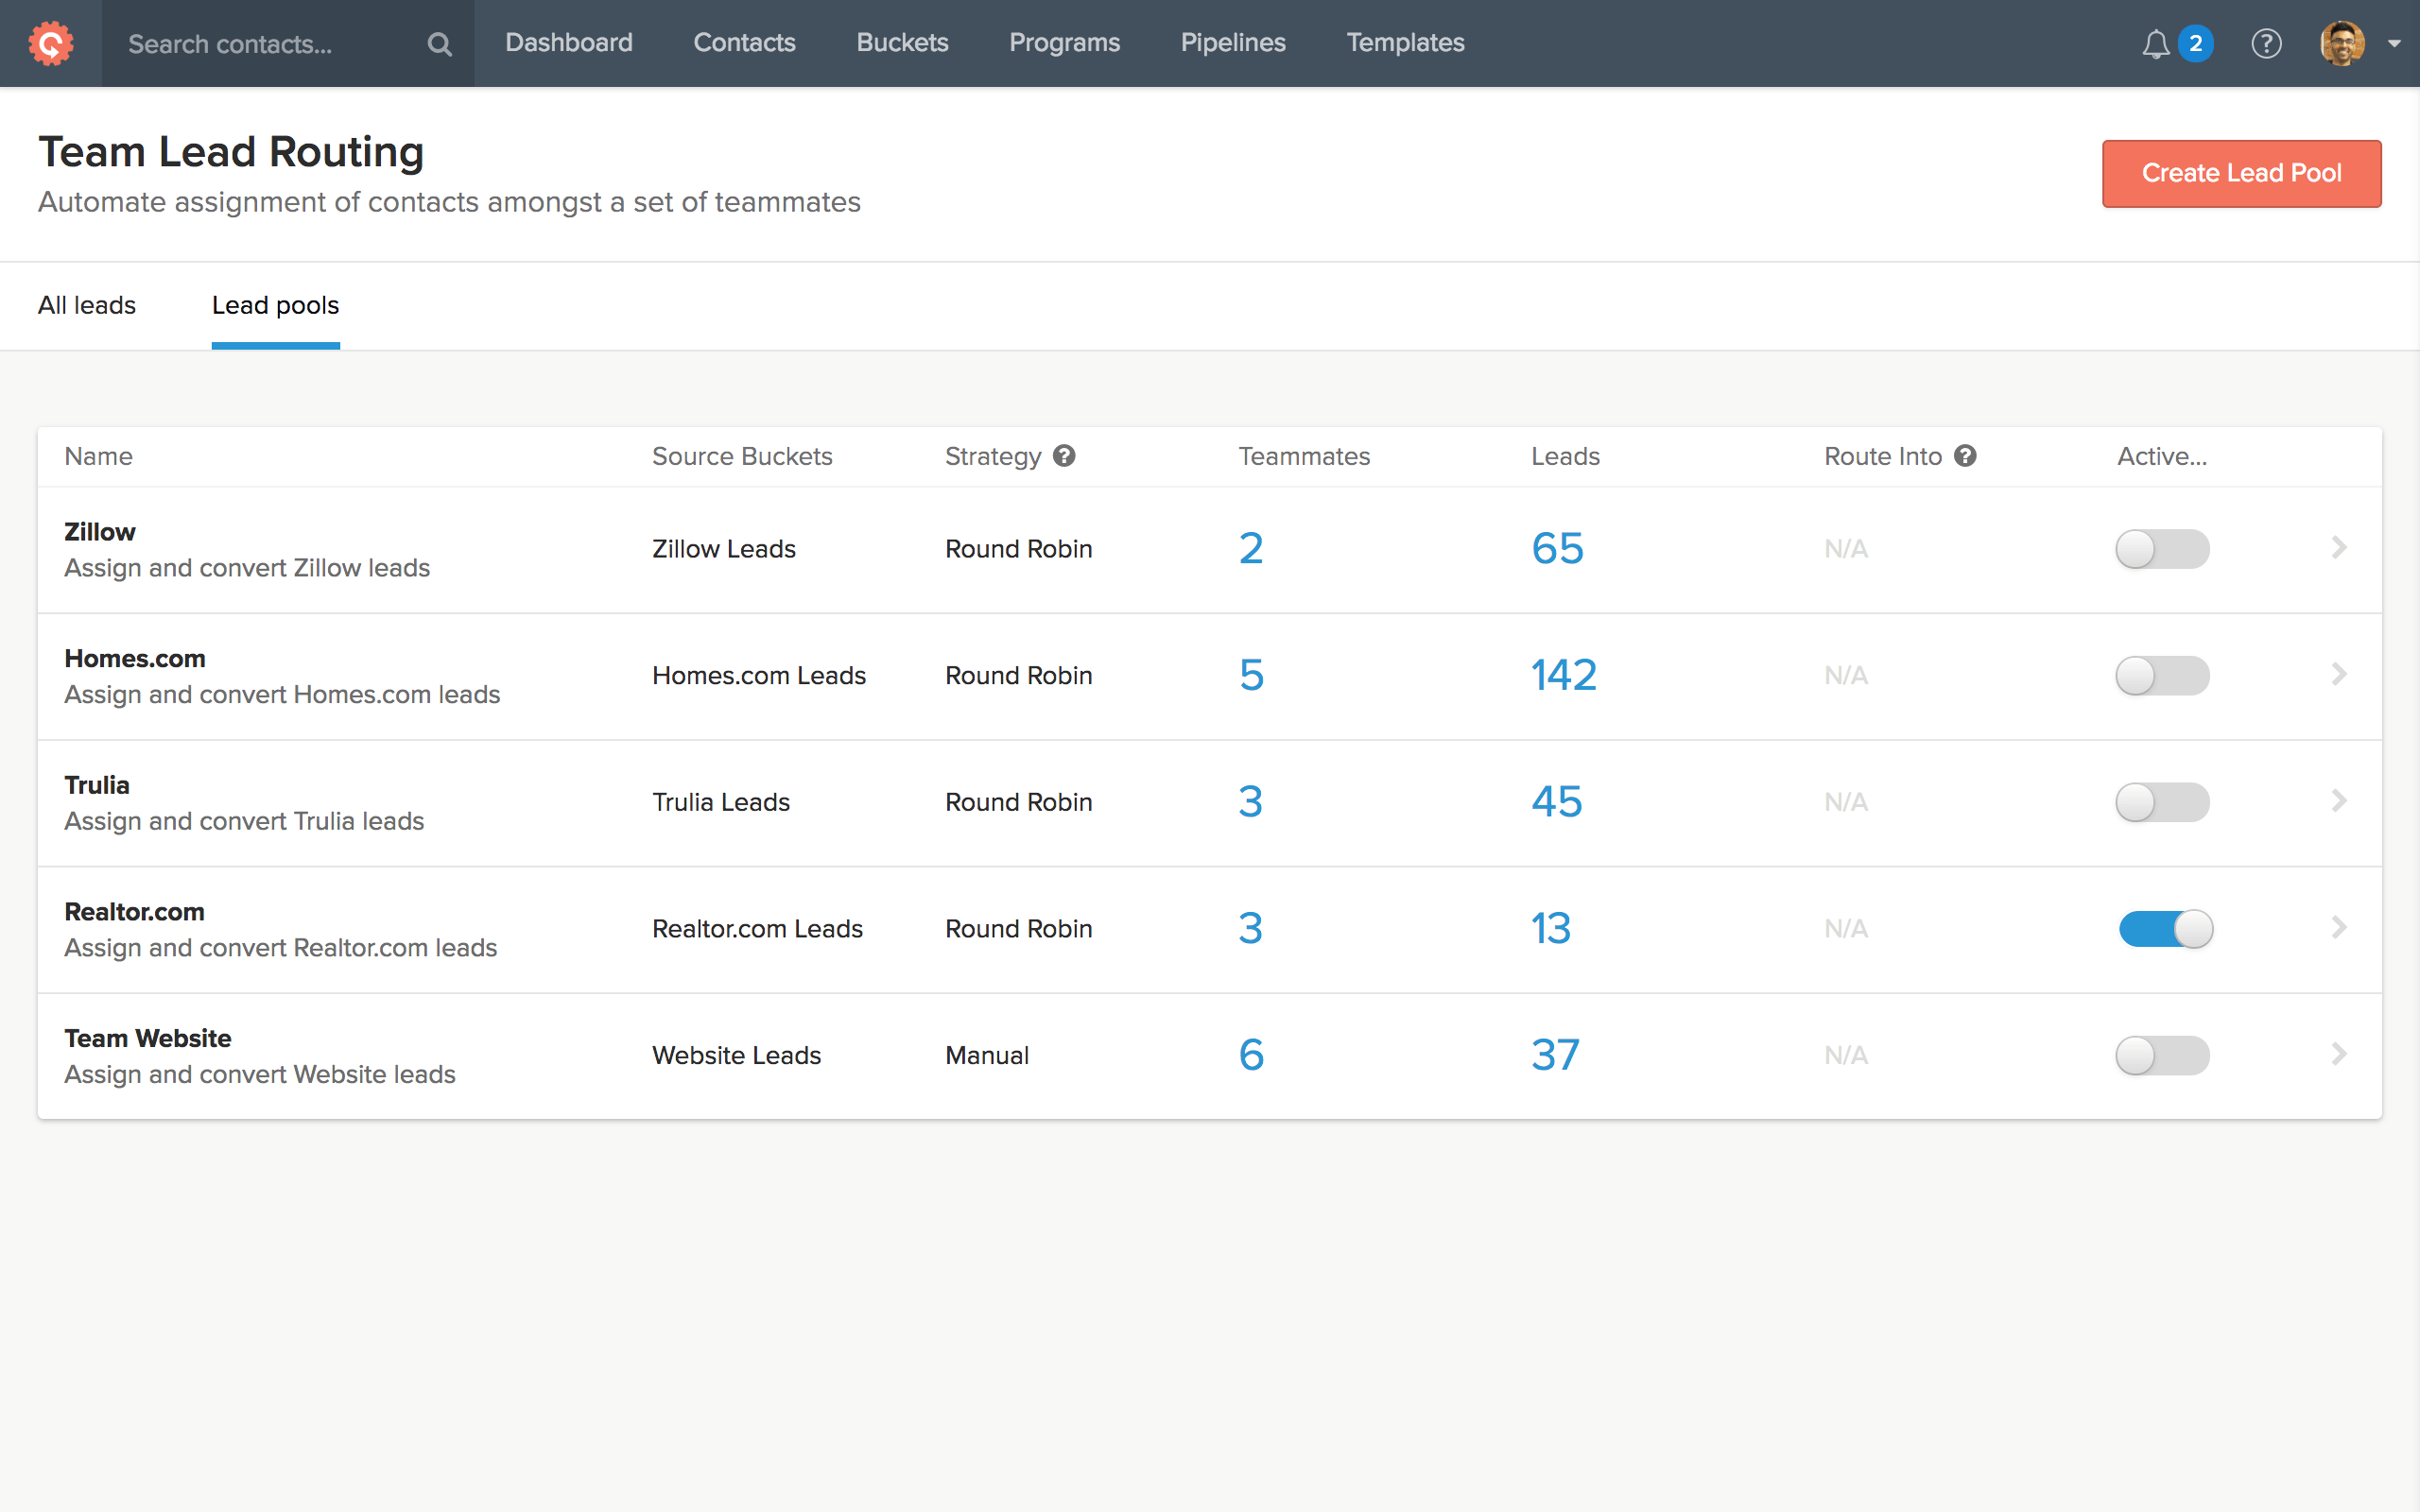Open the Pipelines nav item

click(x=1233, y=43)
